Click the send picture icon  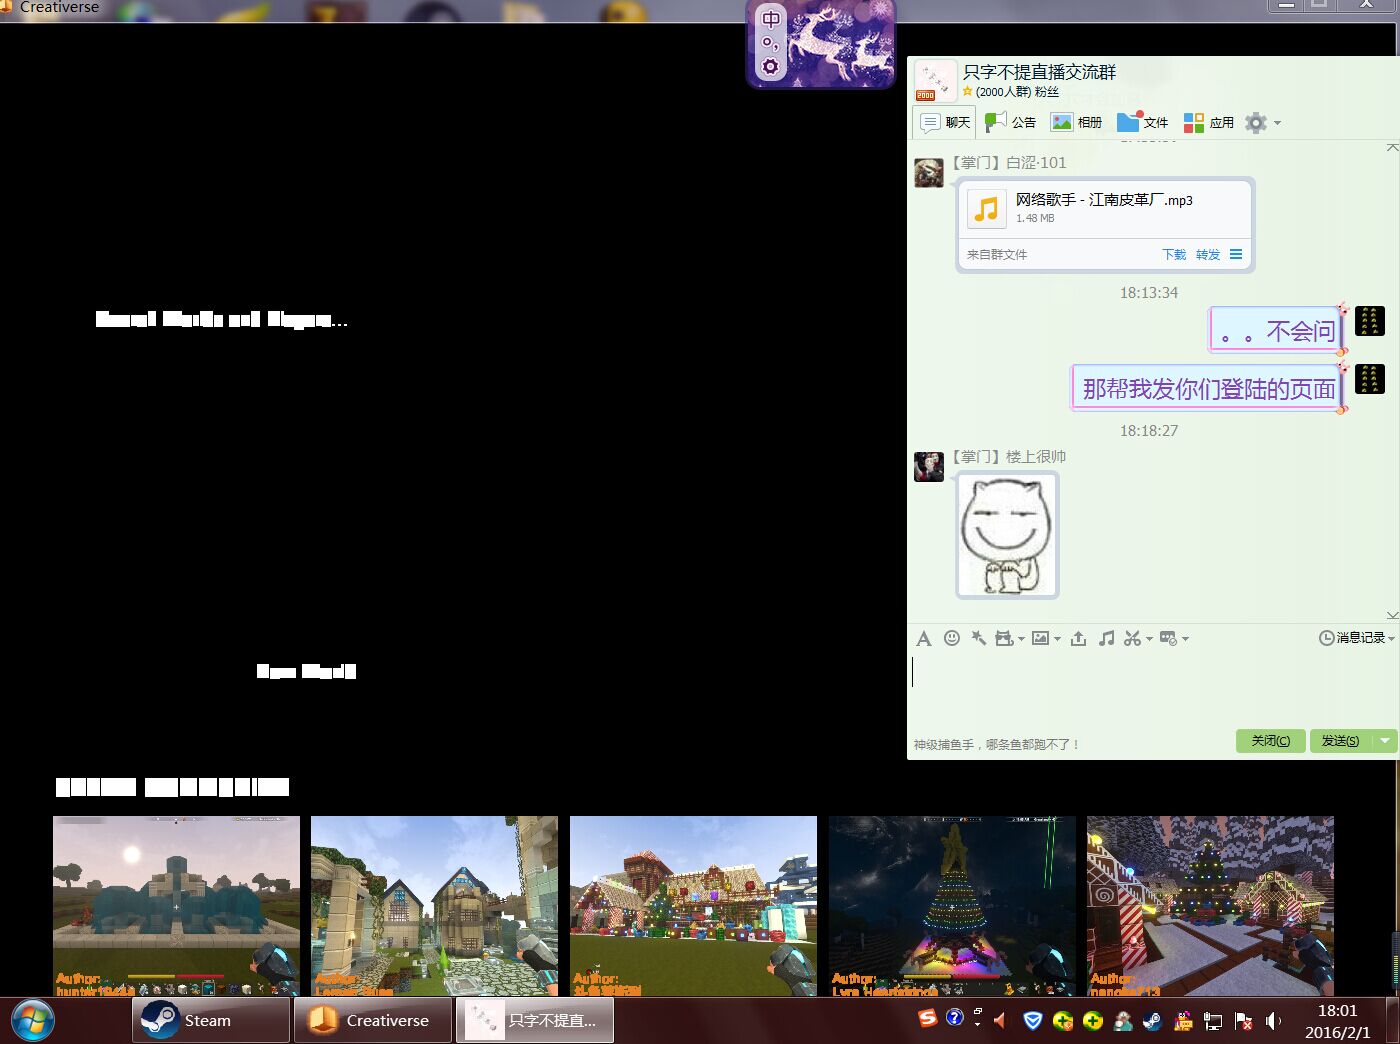coord(1041,638)
